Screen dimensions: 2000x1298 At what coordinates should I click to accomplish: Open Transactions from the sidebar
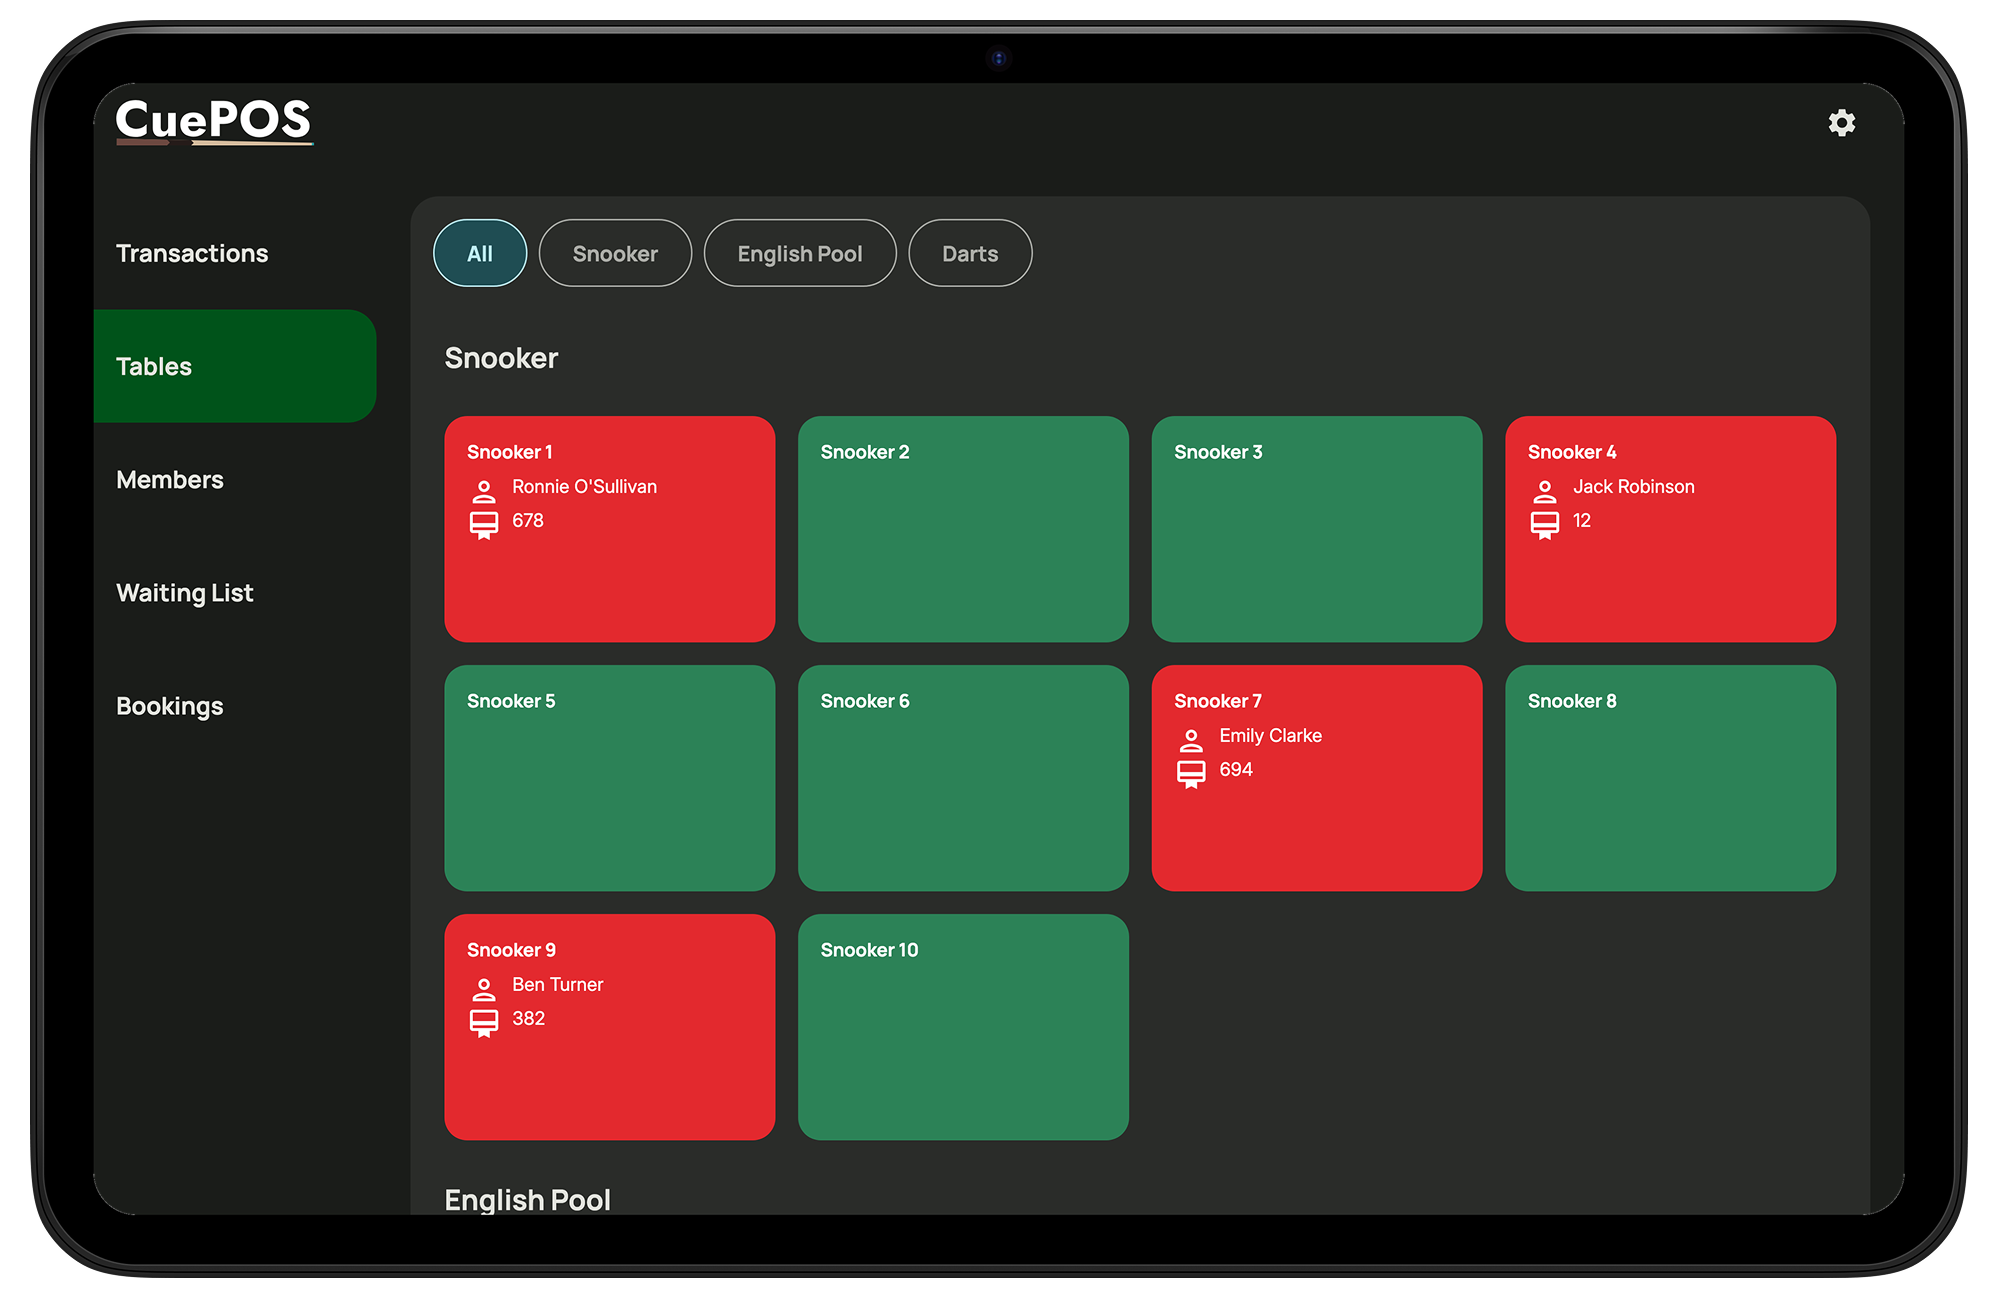point(192,253)
